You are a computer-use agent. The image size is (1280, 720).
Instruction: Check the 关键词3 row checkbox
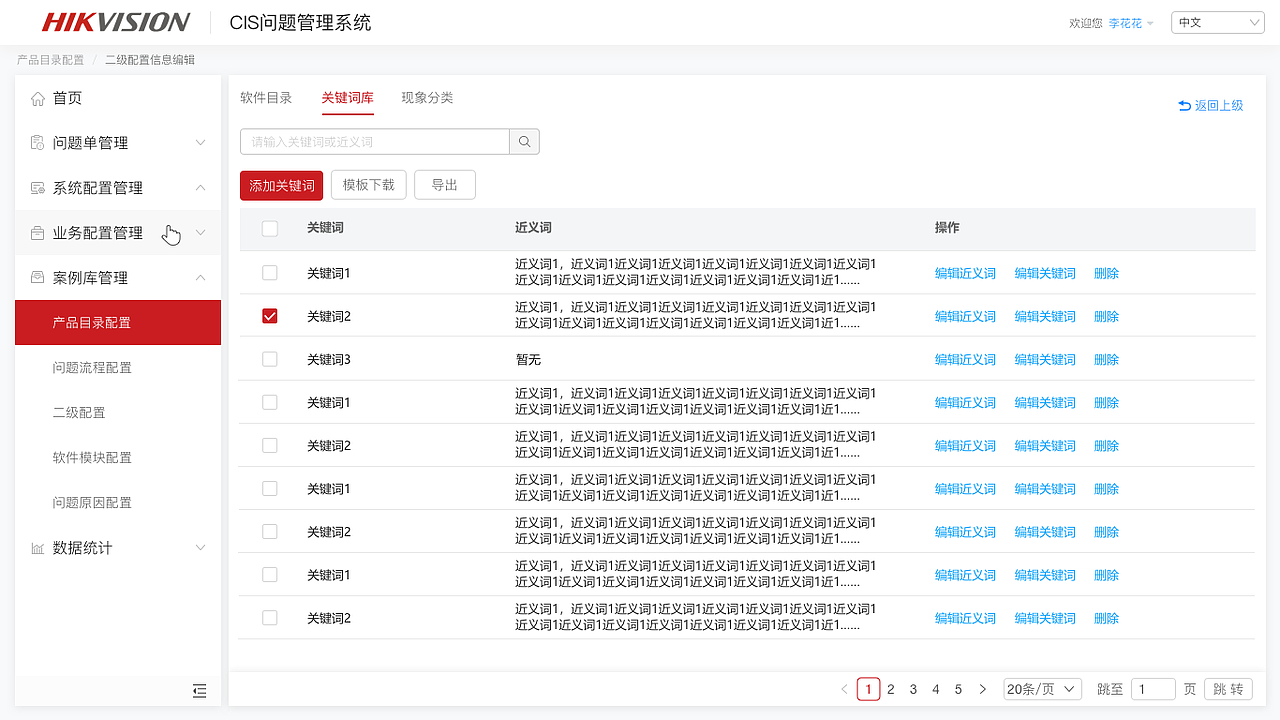point(269,359)
